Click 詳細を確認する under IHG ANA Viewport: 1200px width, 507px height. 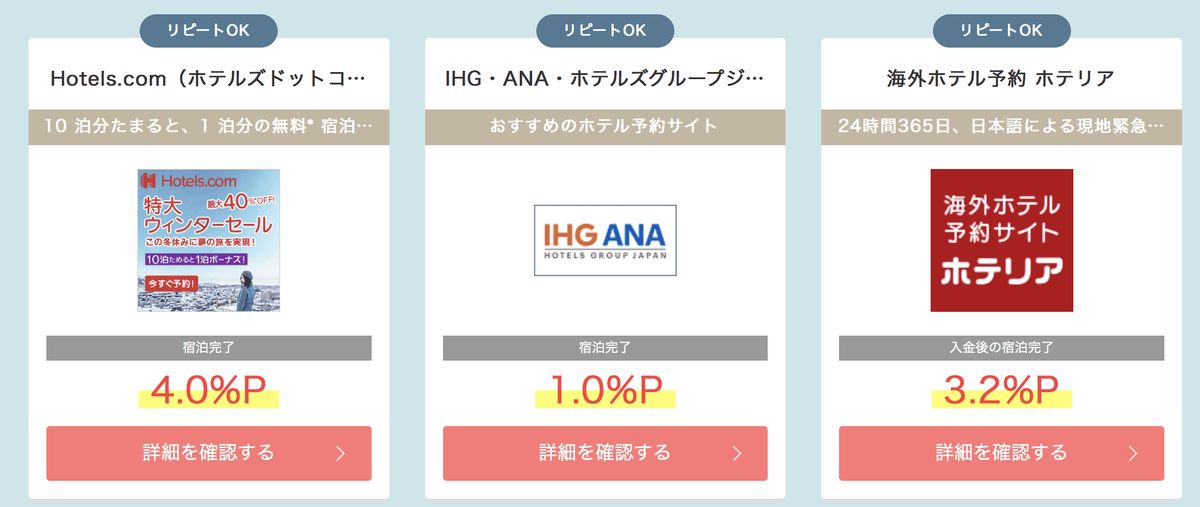click(x=605, y=453)
